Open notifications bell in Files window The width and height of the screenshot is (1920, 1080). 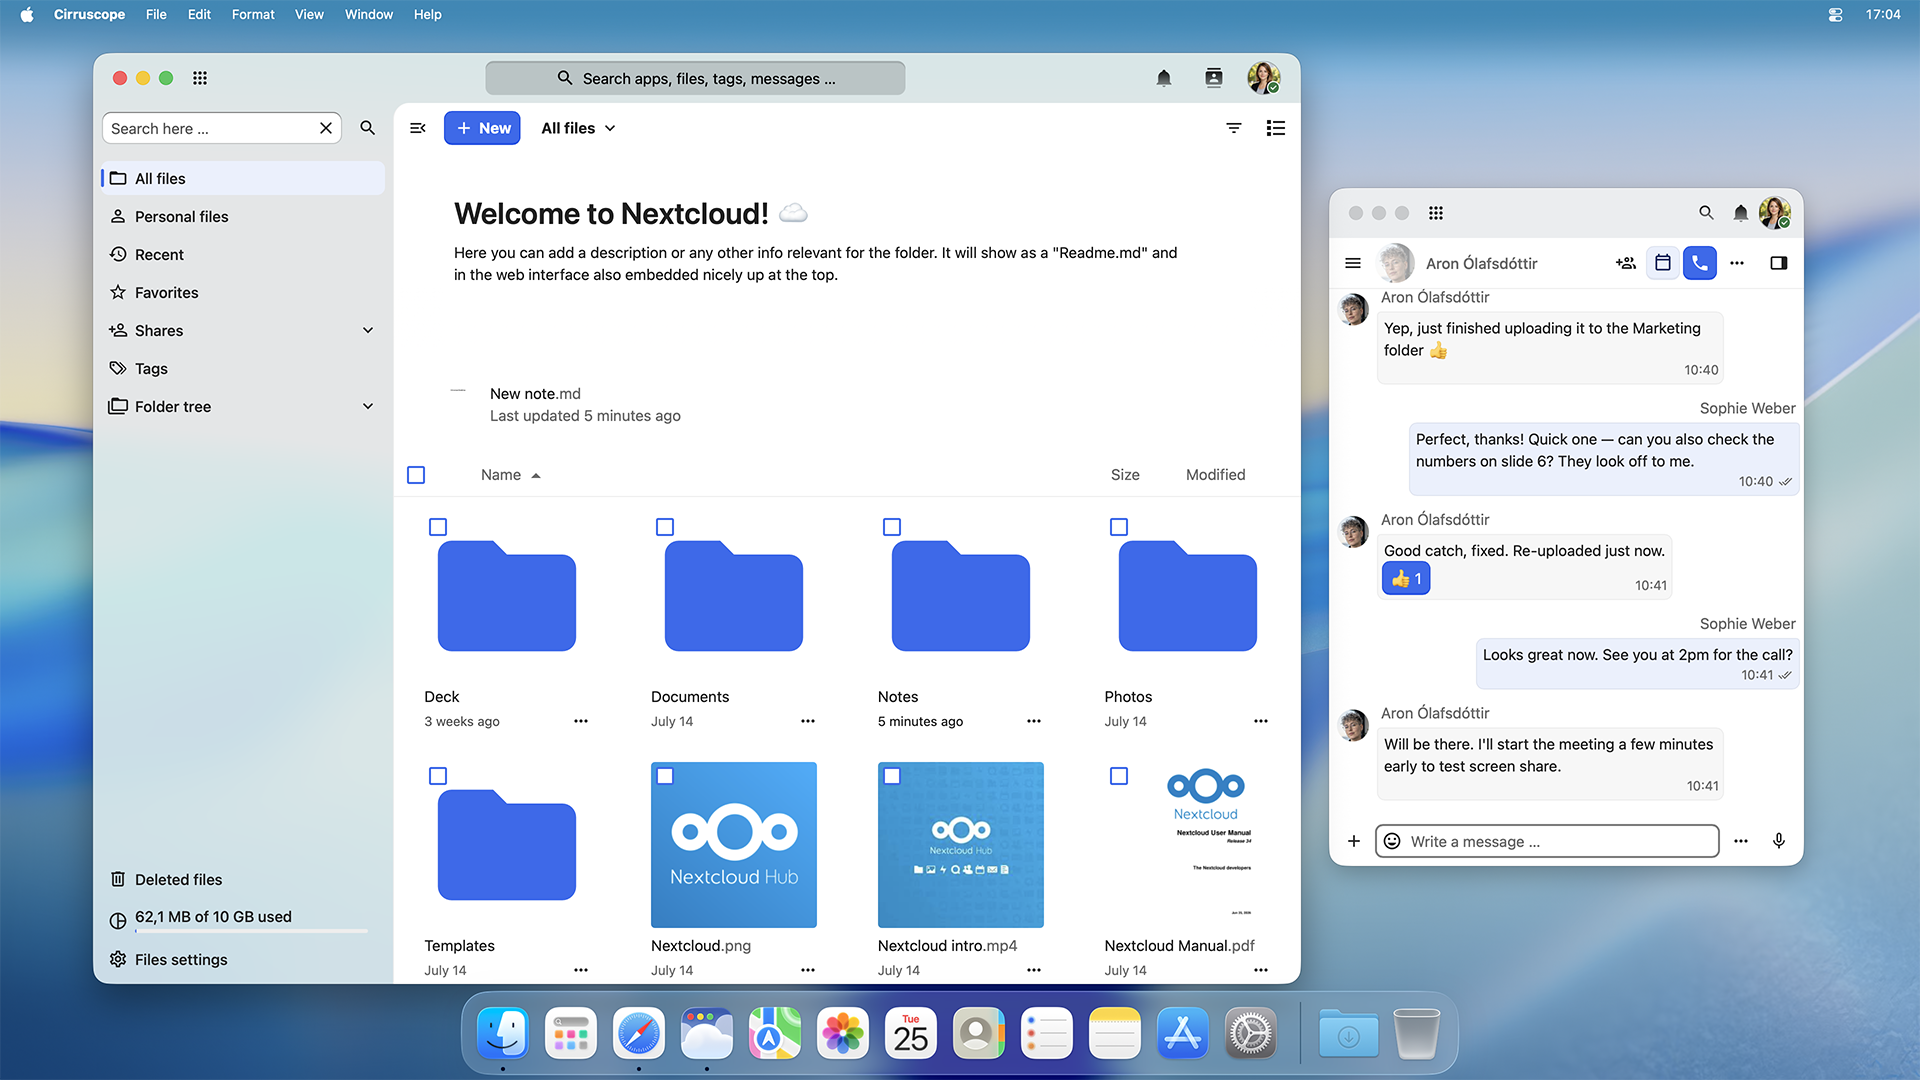pos(1163,78)
